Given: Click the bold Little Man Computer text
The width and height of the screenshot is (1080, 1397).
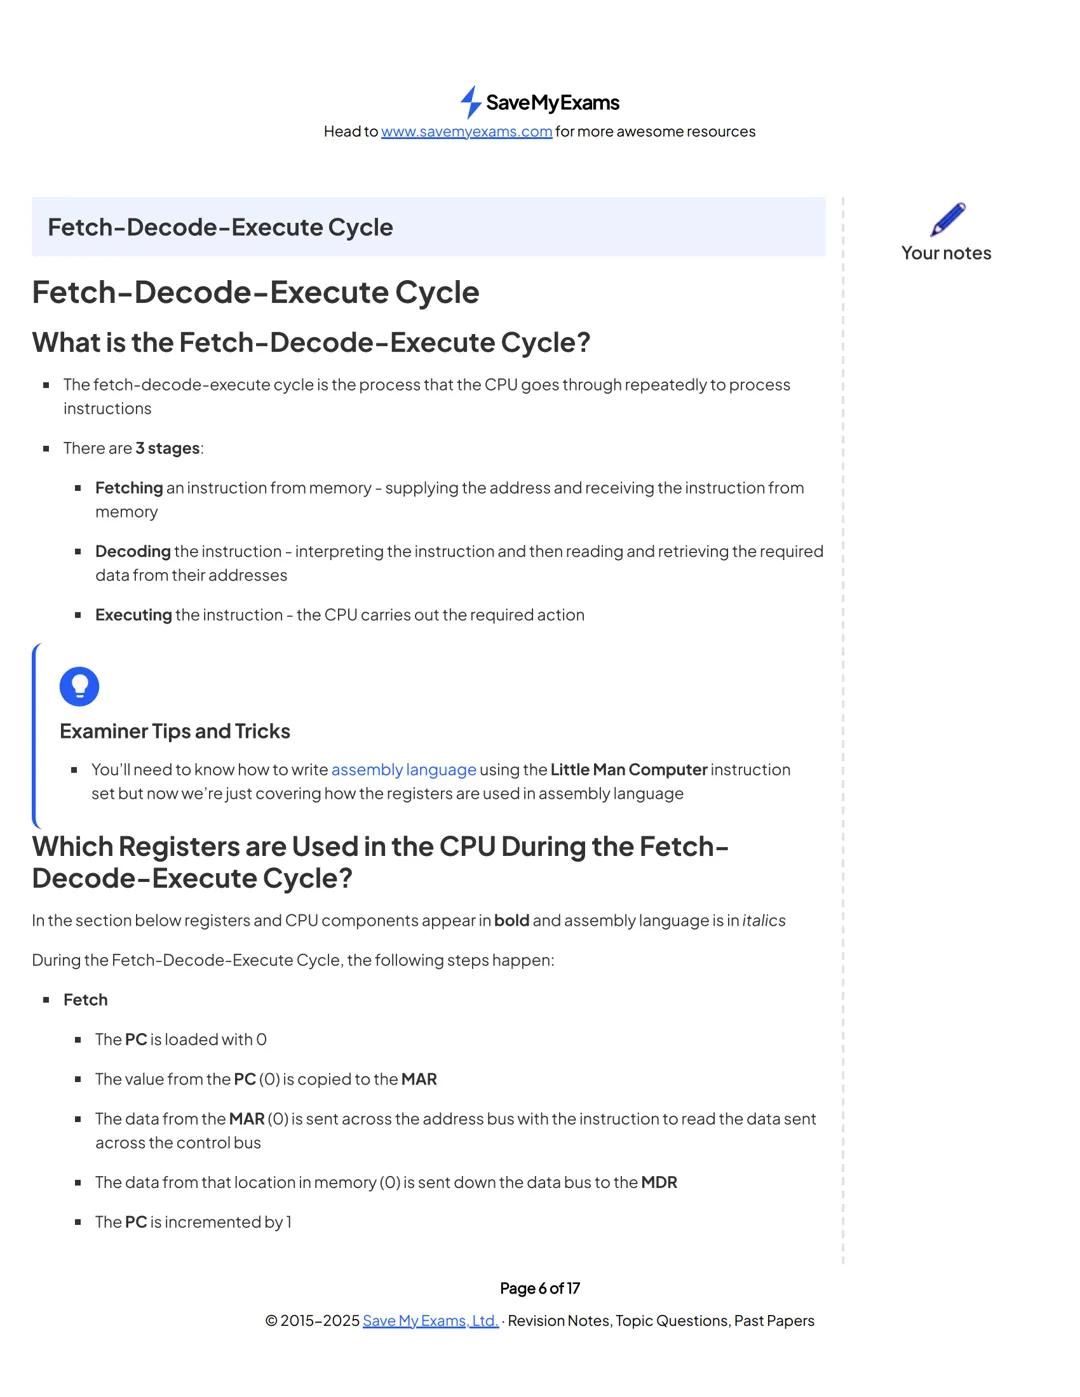Looking at the screenshot, I should pyautogui.click(x=628, y=770).
